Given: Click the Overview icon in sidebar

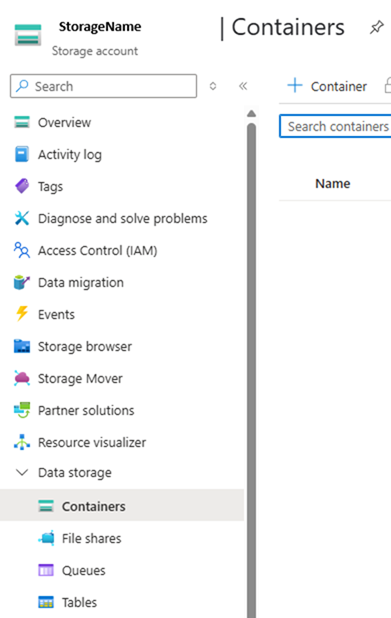Looking at the screenshot, I should tap(22, 122).
